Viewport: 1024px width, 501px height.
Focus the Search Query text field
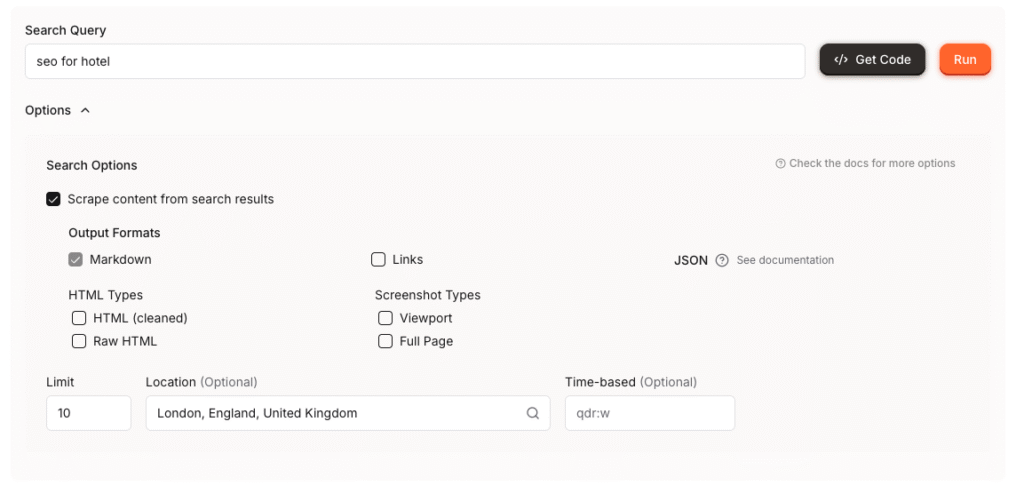click(x=414, y=61)
